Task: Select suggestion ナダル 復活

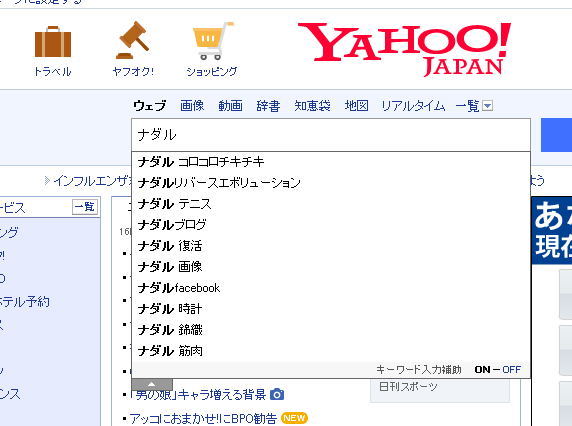Action: (331, 246)
